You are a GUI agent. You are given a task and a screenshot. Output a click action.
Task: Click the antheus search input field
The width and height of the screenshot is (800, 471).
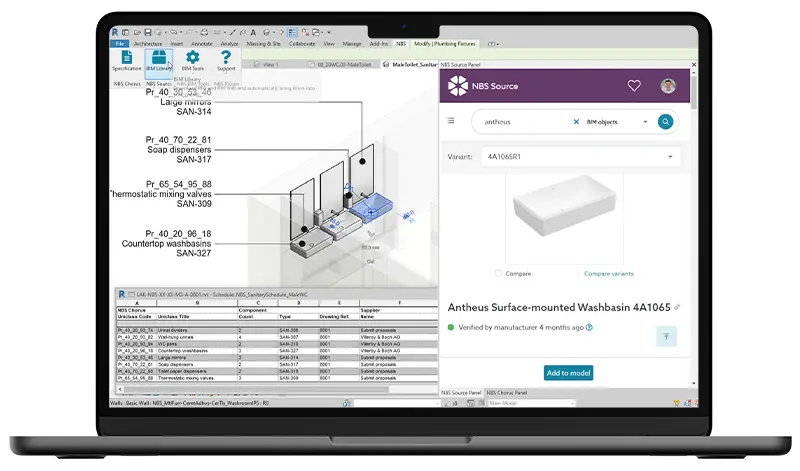[524, 122]
